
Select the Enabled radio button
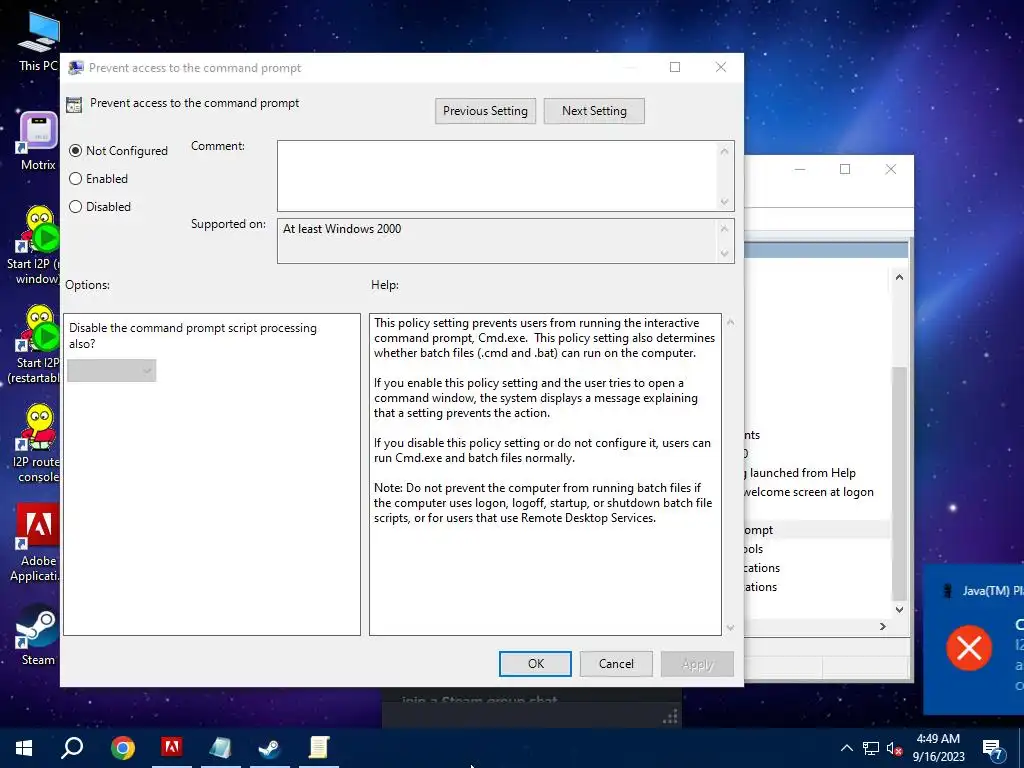coord(76,179)
